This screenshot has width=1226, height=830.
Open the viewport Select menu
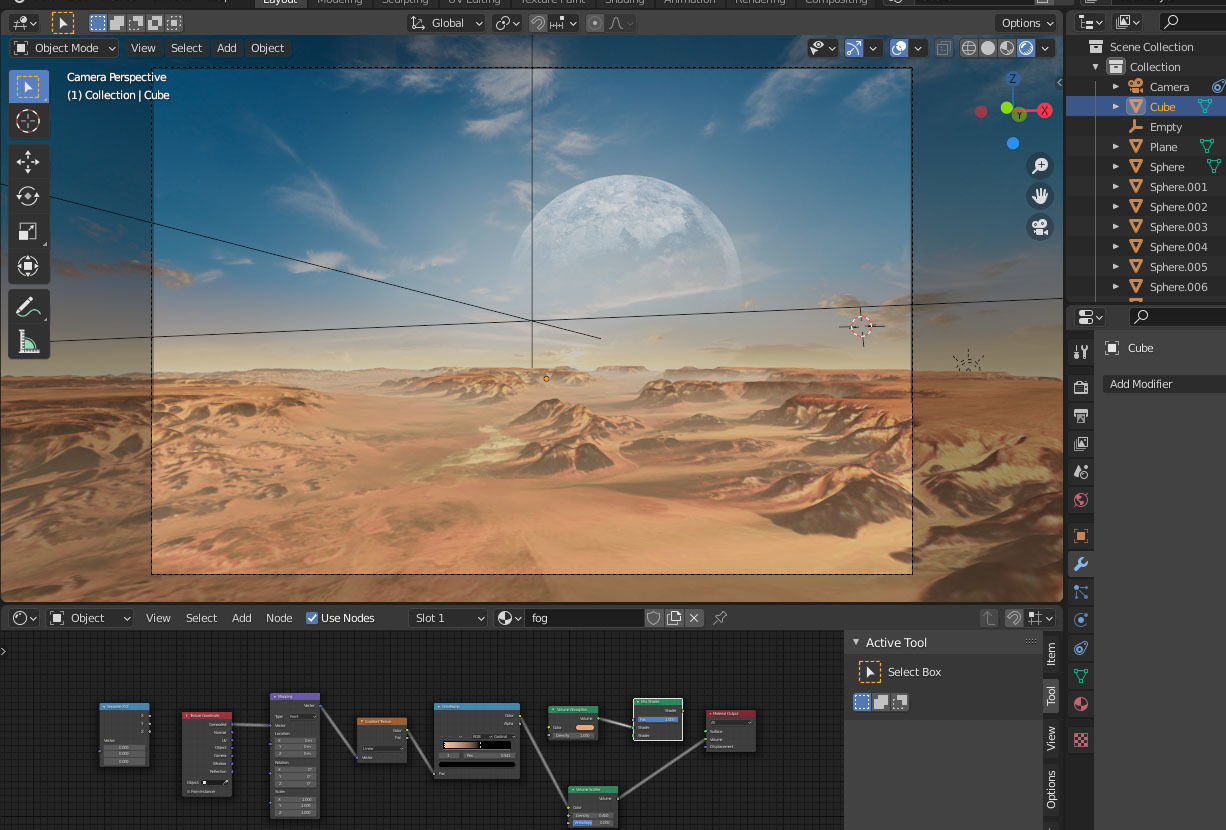(186, 48)
